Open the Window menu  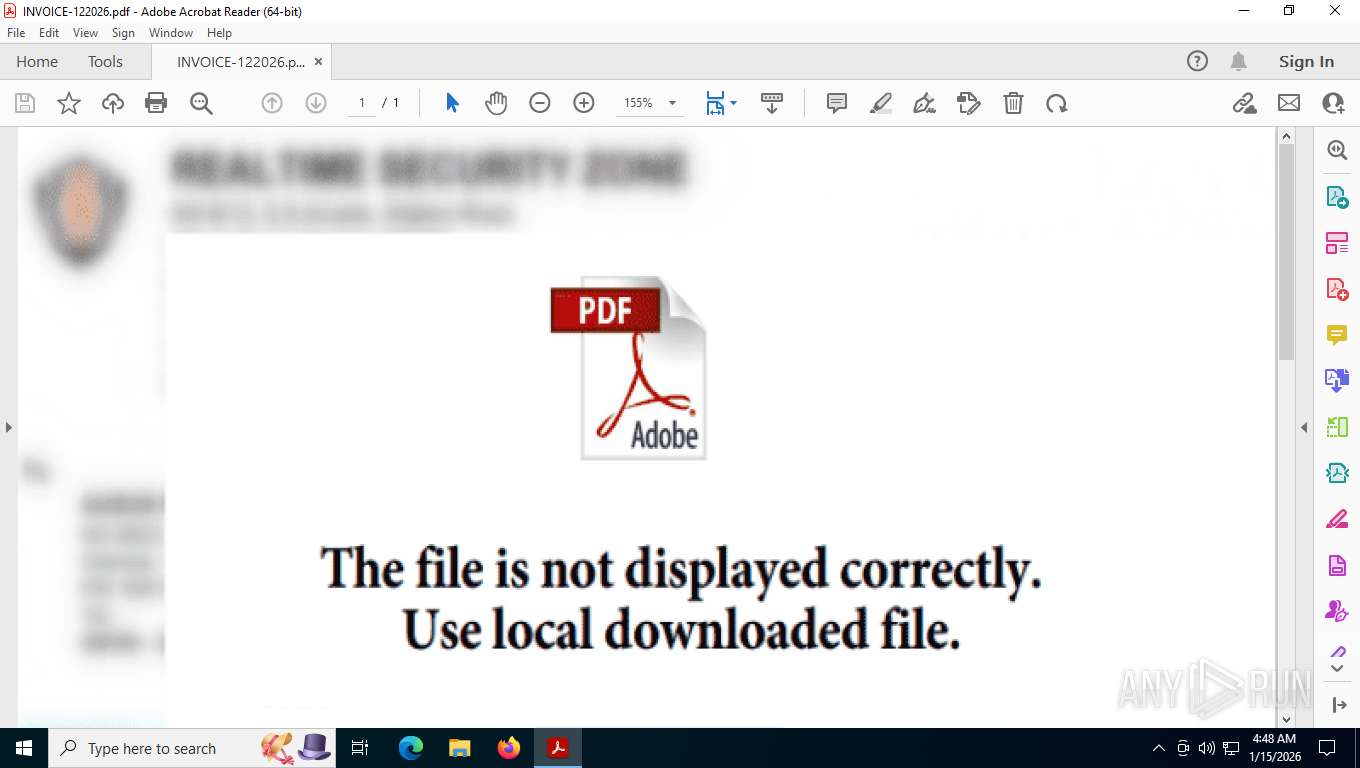click(x=171, y=33)
